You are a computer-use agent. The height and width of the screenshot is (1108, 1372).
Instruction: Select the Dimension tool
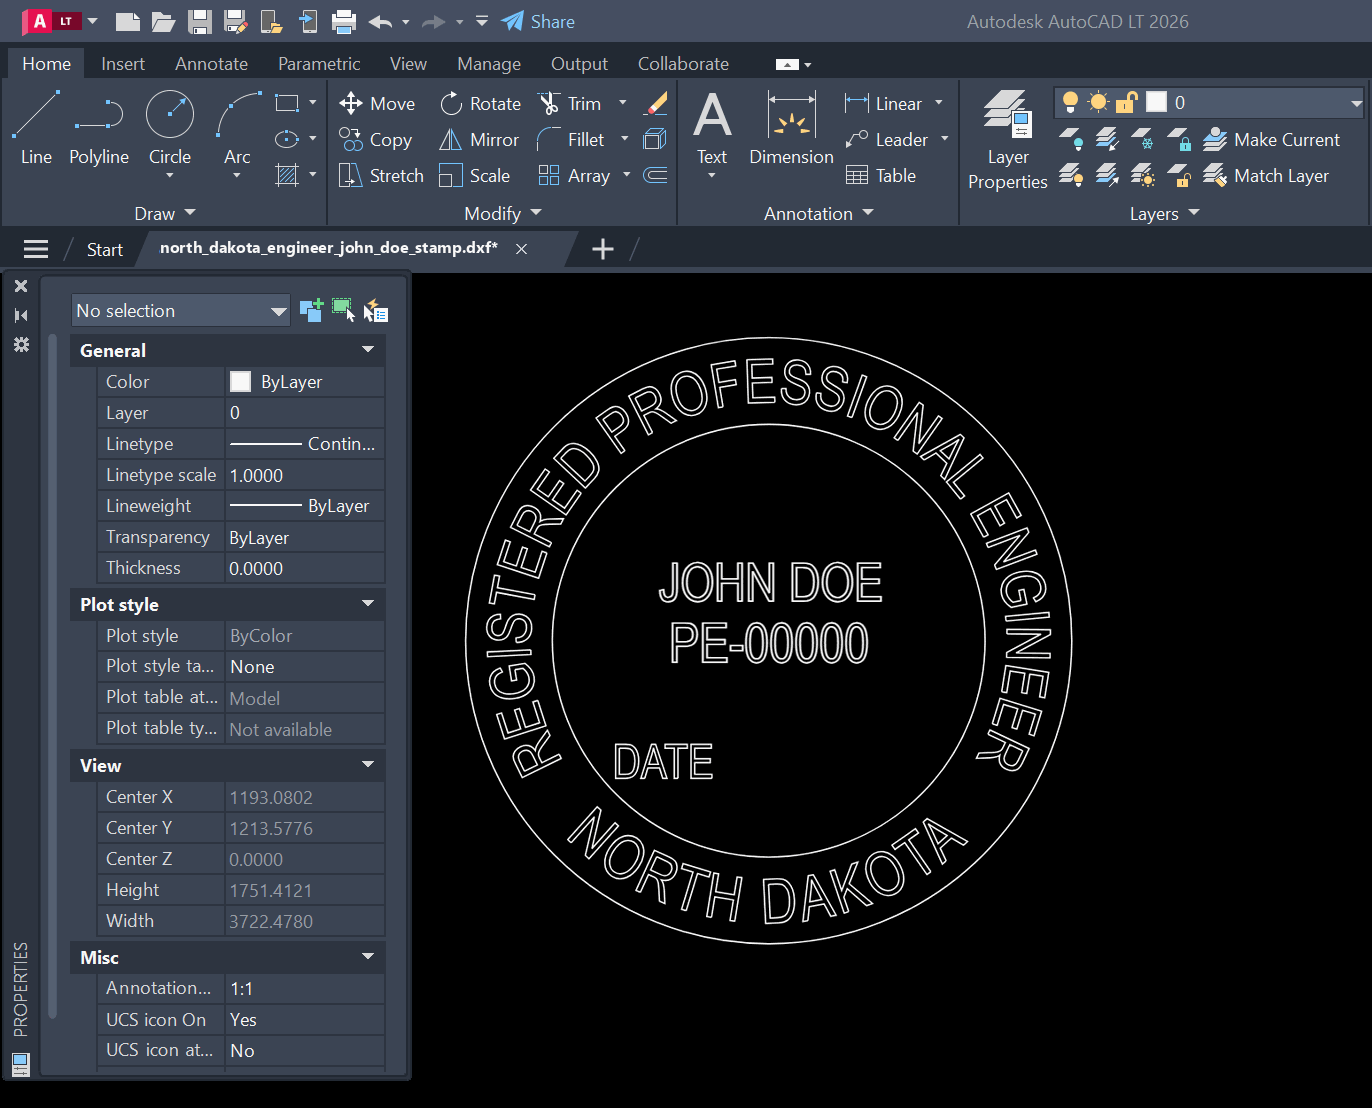click(x=791, y=128)
